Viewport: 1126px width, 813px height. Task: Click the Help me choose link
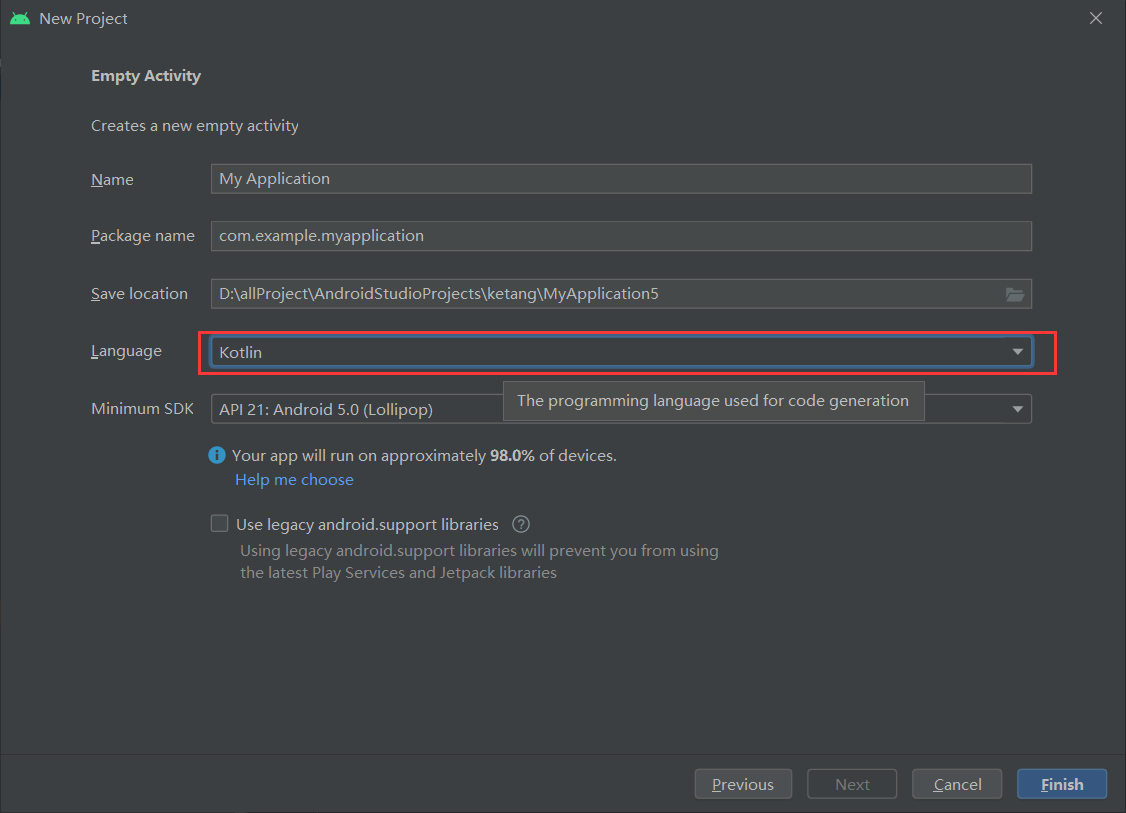tap(294, 480)
